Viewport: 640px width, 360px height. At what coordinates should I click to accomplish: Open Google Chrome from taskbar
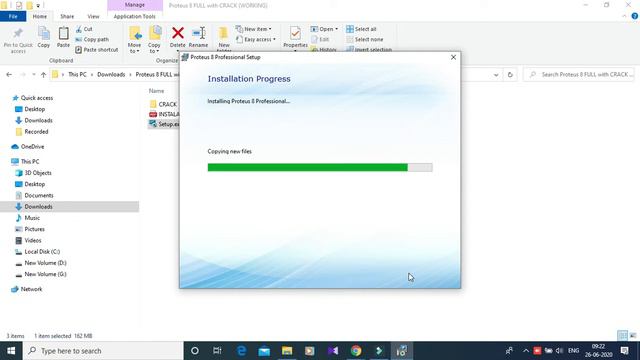[x=356, y=351]
